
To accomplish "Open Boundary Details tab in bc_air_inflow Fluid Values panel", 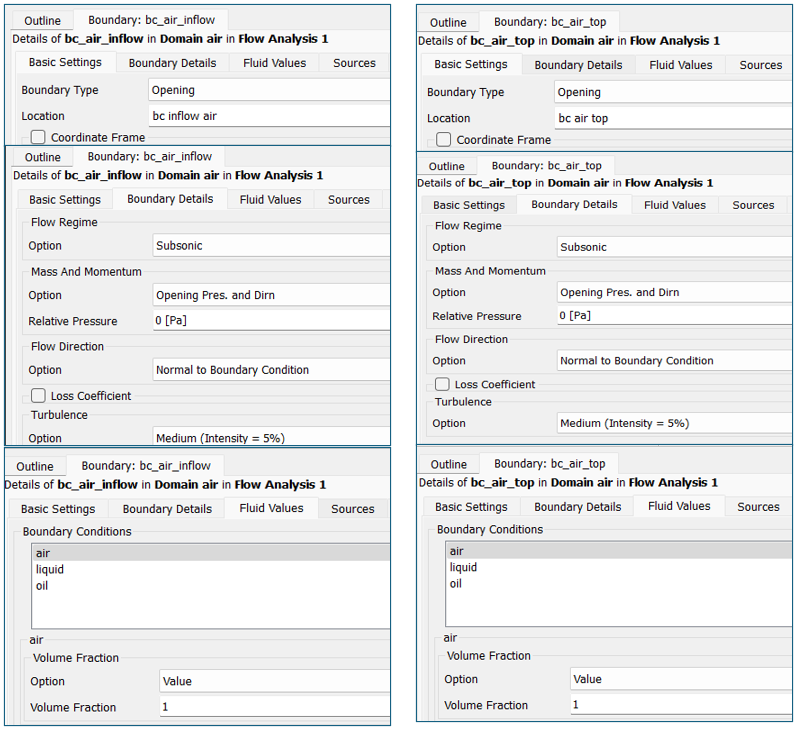I will (167, 509).
